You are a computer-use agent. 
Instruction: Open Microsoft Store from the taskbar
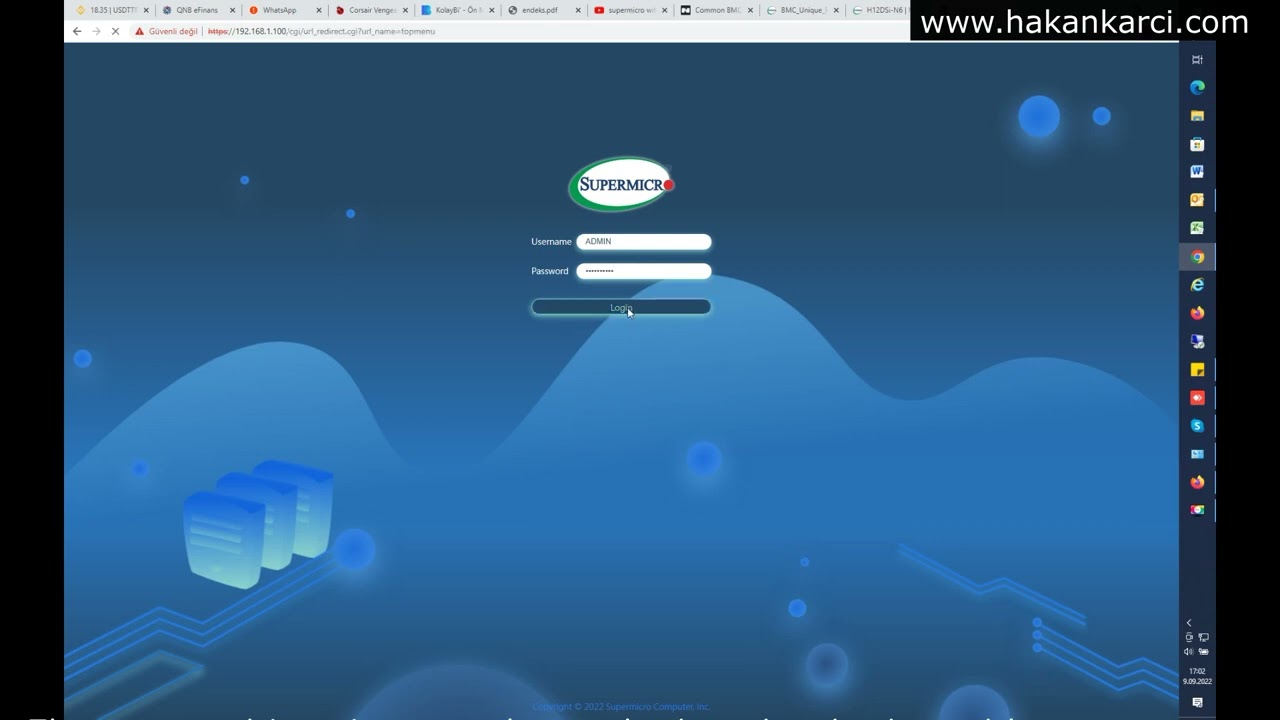click(x=1197, y=144)
